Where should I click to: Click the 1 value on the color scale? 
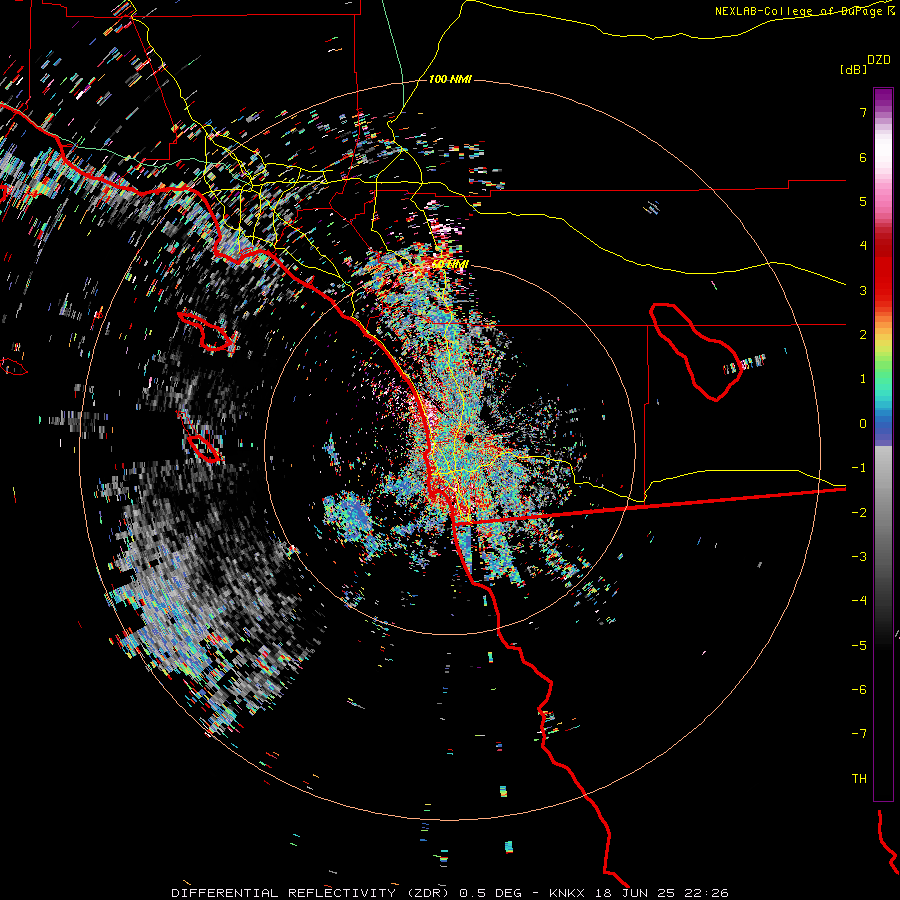pos(863,379)
